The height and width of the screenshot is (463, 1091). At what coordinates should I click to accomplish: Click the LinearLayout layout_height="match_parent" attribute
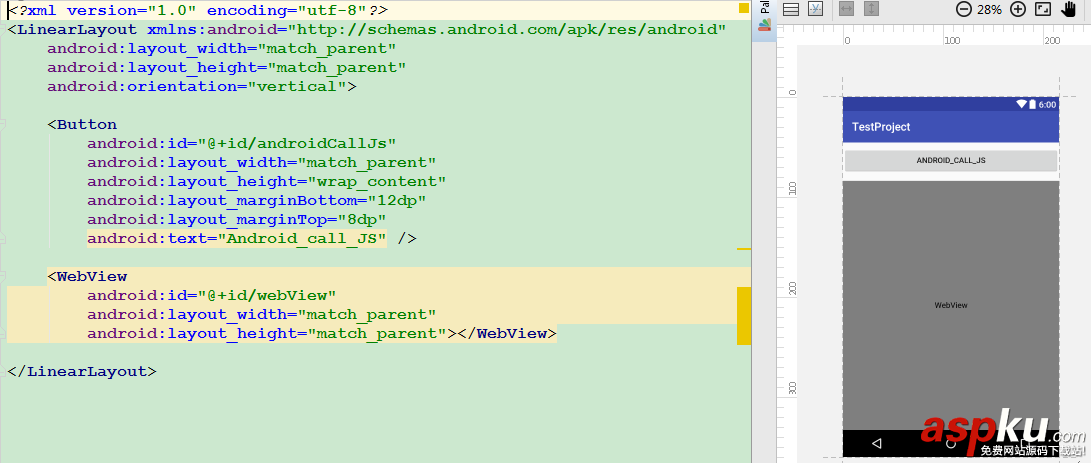pyautogui.click(x=227, y=68)
